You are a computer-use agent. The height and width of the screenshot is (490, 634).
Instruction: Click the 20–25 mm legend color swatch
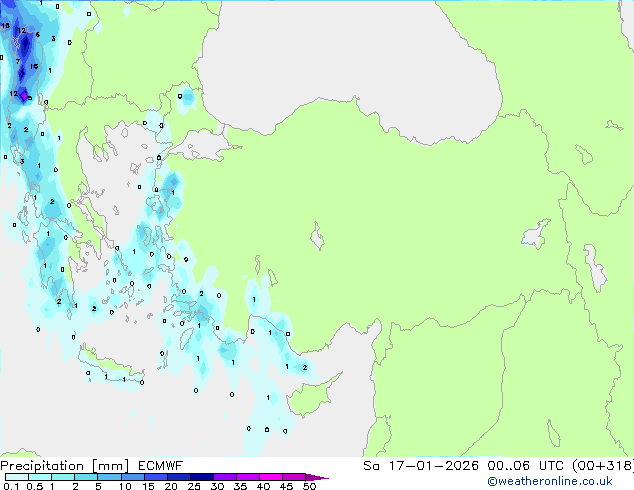178,477
